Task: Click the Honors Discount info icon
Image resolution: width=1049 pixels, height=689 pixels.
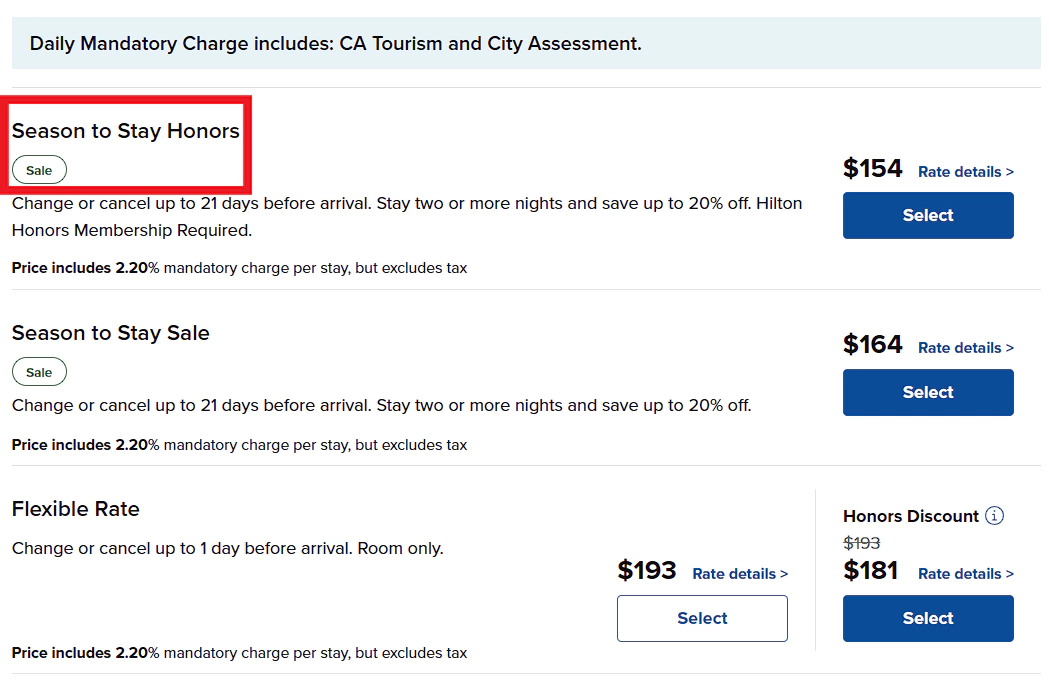Action: click(994, 516)
